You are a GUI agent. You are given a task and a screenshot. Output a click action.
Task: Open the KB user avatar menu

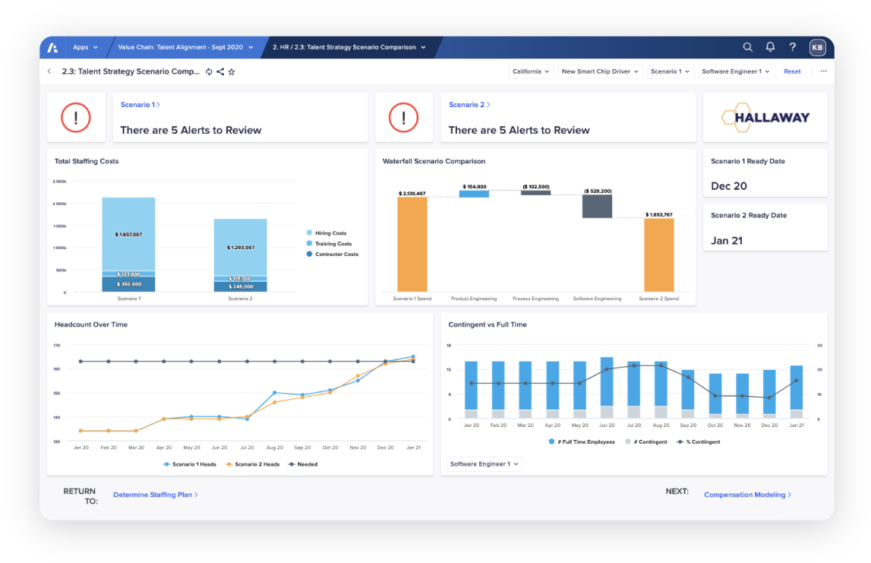(817, 47)
